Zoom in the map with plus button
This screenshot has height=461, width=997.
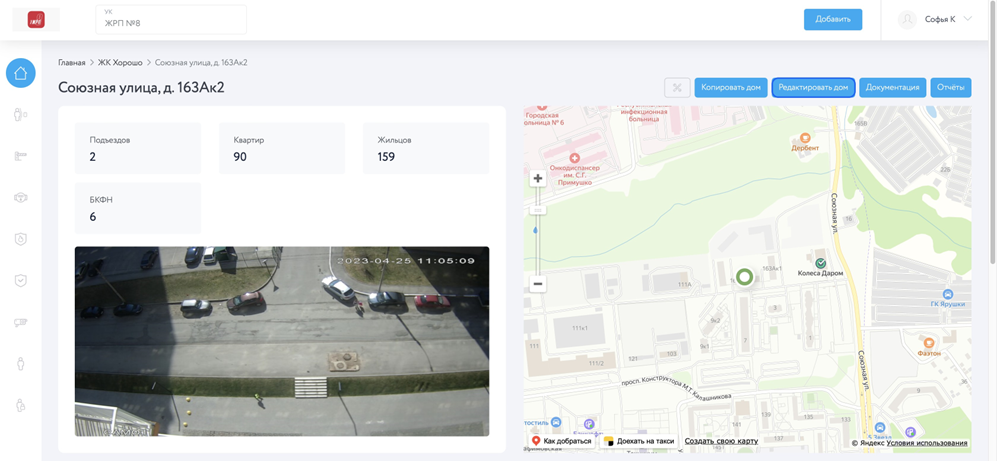(537, 178)
